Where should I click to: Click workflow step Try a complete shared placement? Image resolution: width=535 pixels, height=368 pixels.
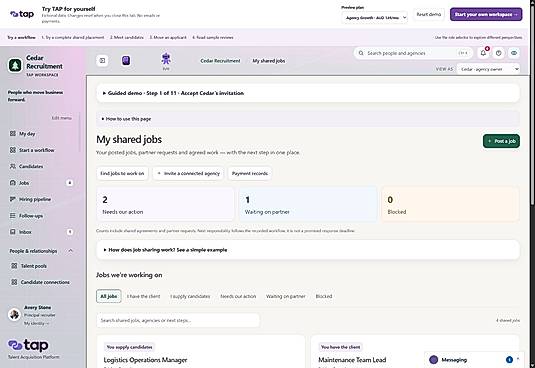point(73,38)
